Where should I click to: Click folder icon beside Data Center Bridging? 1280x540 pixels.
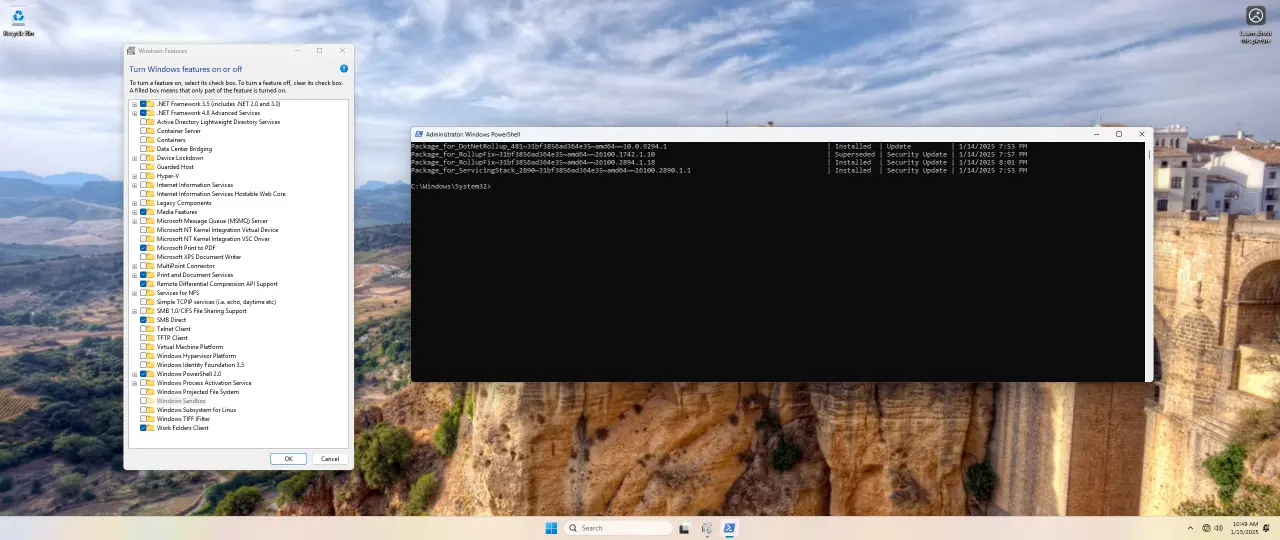pos(151,149)
